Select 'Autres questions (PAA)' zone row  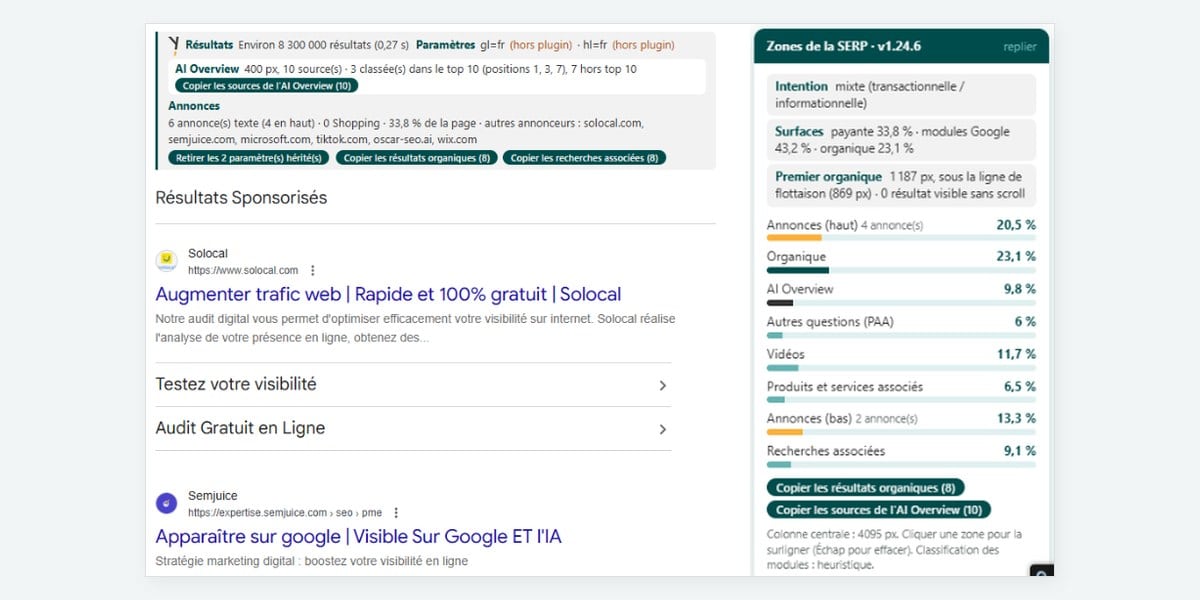click(x=901, y=326)
